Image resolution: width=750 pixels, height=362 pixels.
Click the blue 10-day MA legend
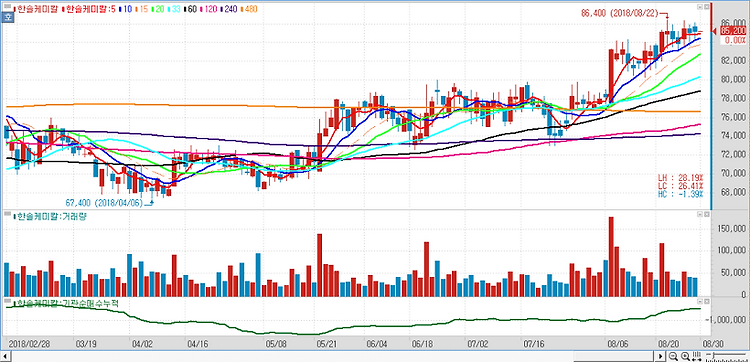coord(126,9)
